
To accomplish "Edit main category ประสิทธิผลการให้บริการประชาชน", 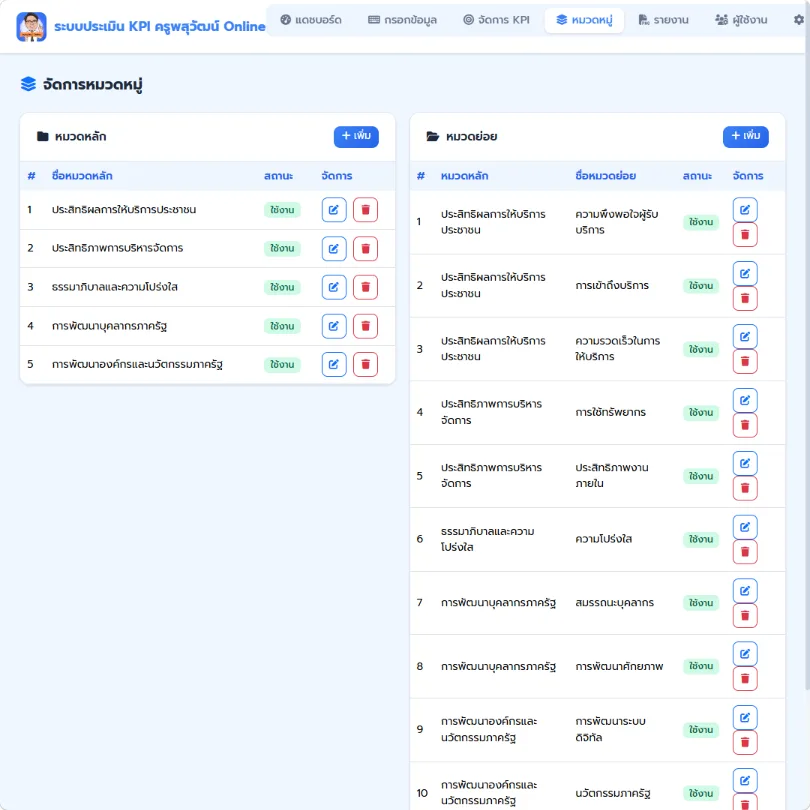I will click(334, 210).
